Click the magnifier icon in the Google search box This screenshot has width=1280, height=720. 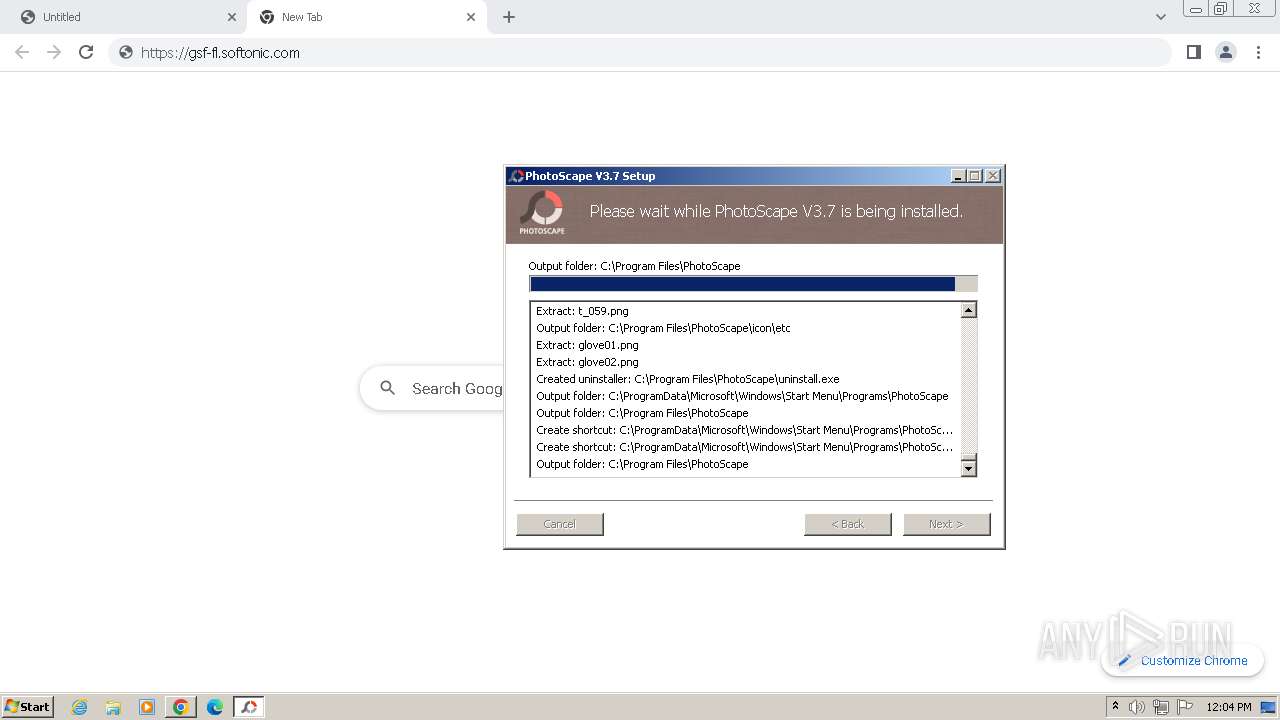(388, 388)
